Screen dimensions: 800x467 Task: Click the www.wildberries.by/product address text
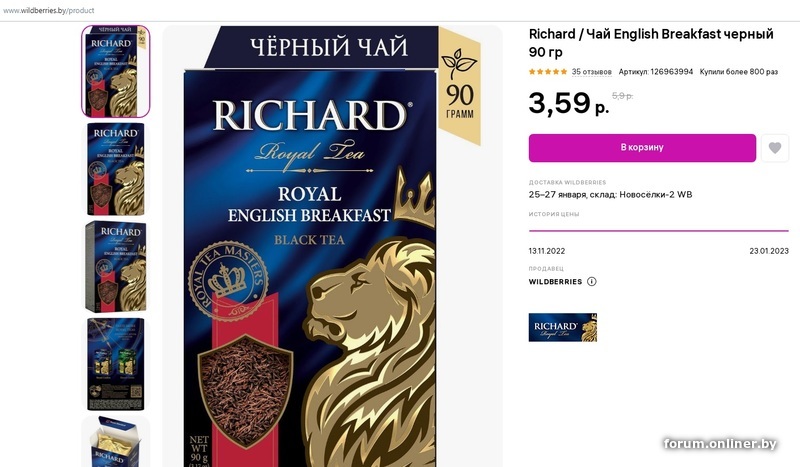(48, 10)
